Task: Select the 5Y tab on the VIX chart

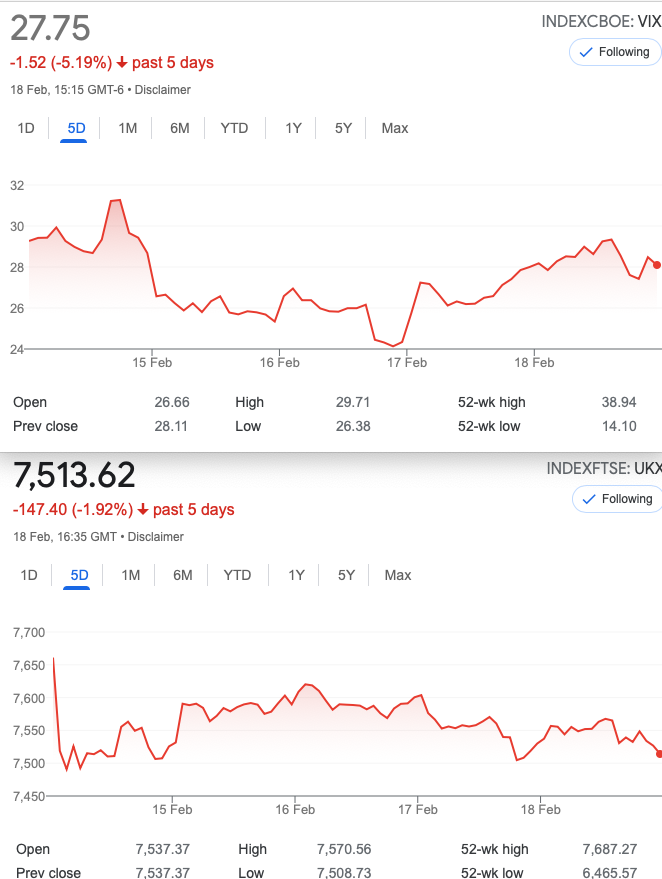Action: point(343,128)
